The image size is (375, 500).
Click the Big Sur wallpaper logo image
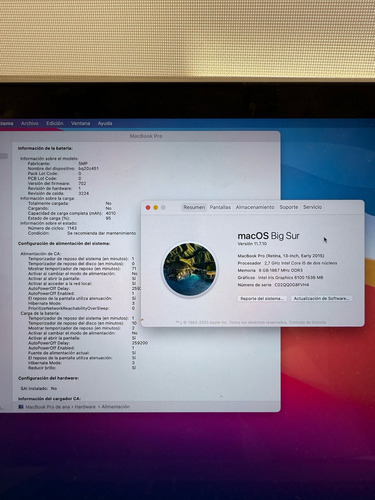click(189, 269)
